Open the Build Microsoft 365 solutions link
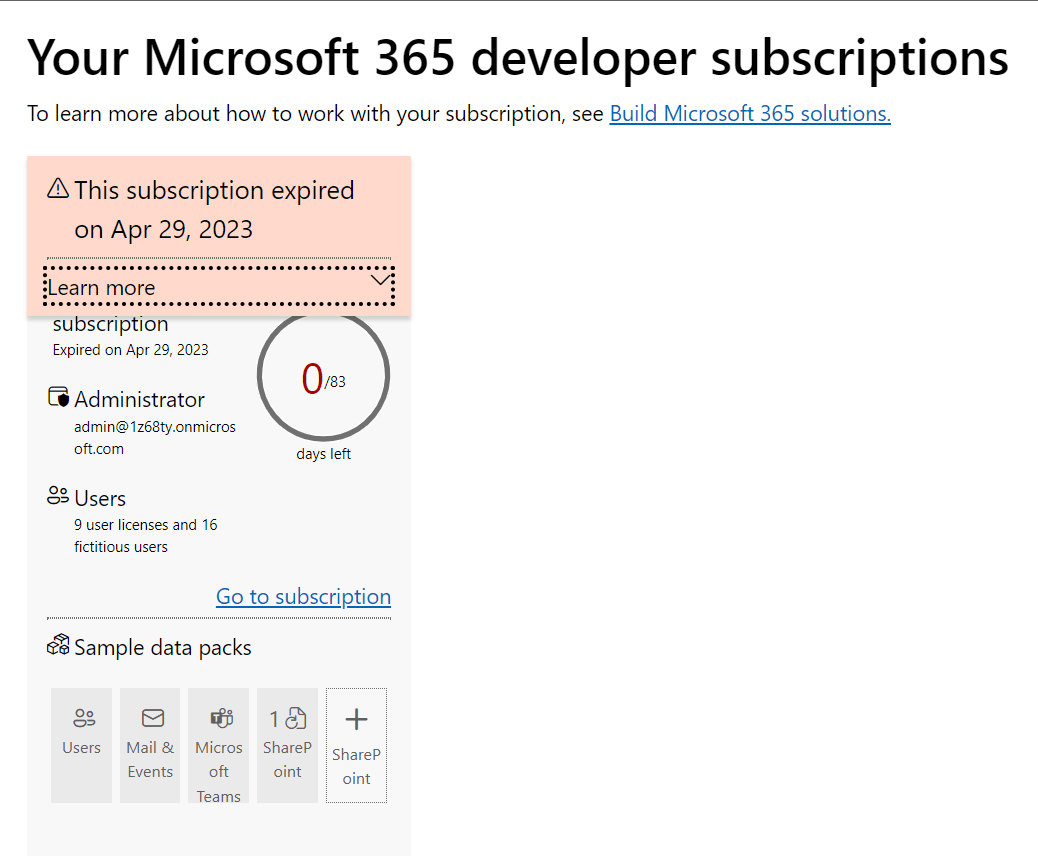The image size is (1038, 856). click(x=750, y=114)
